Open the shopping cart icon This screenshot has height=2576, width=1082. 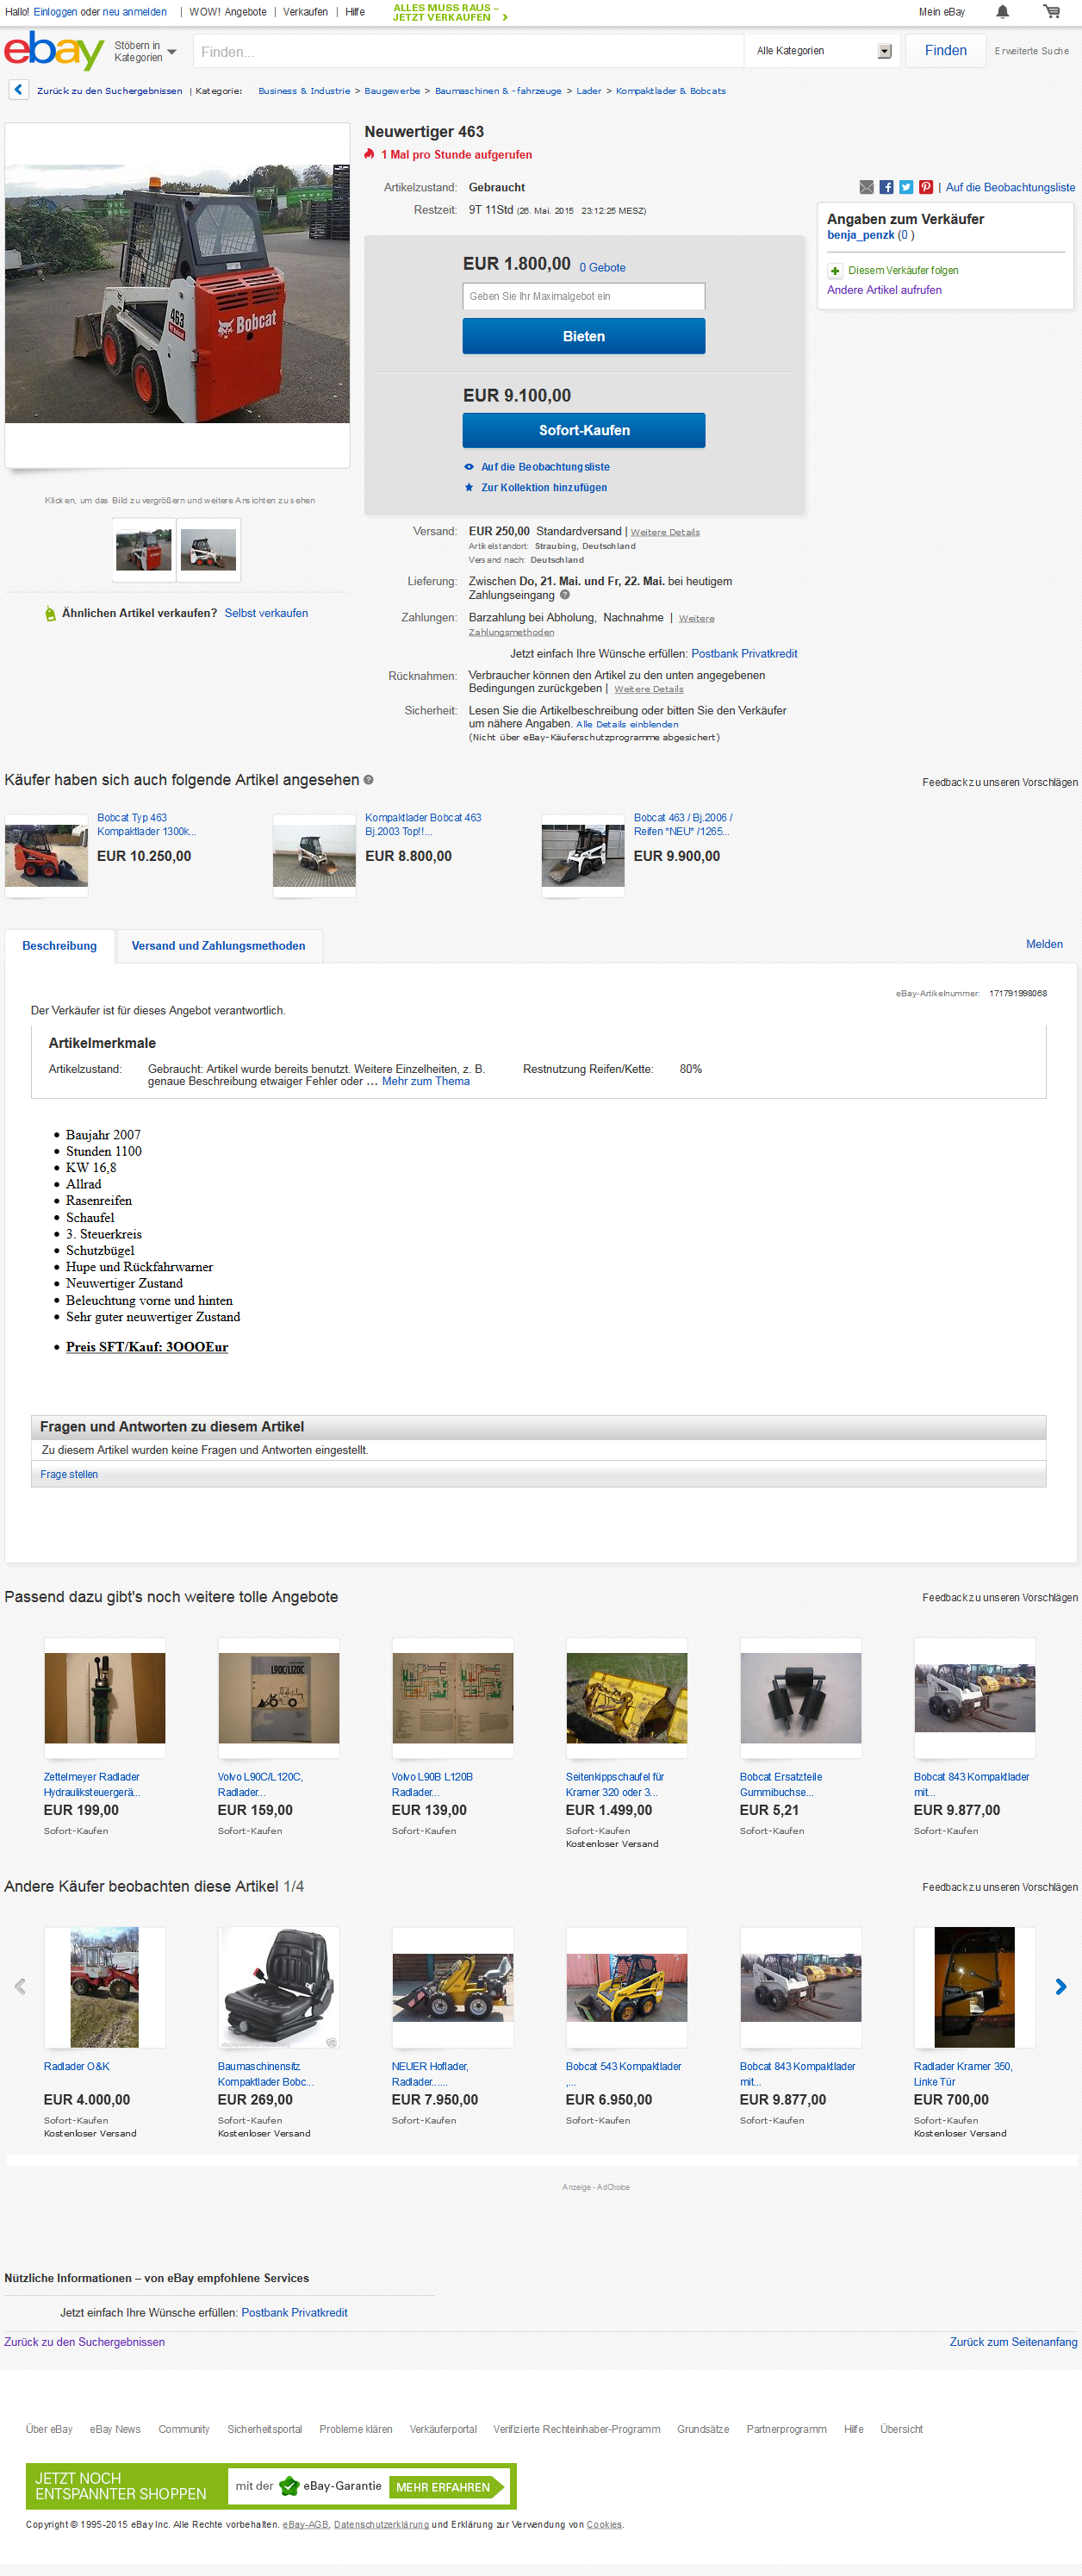point(1051,12)
